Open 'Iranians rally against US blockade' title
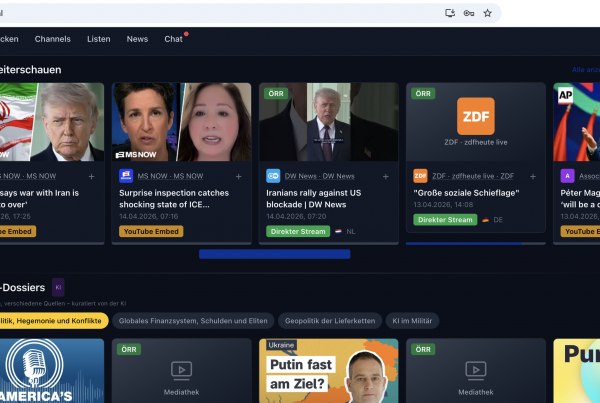This screenshot has height=403, width=600. point(313,199)
